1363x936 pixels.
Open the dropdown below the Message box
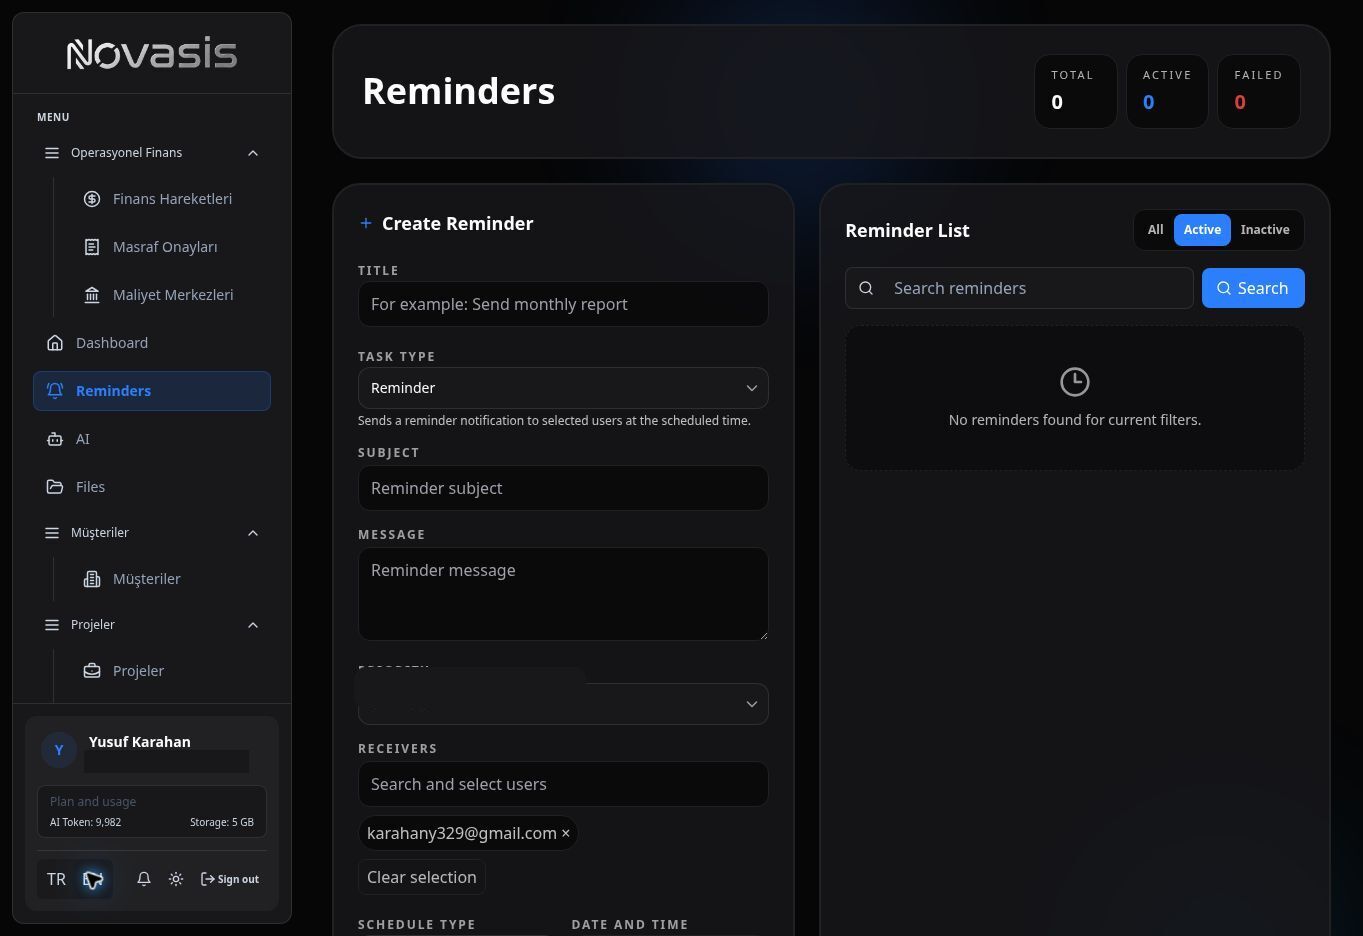[563, 704]
